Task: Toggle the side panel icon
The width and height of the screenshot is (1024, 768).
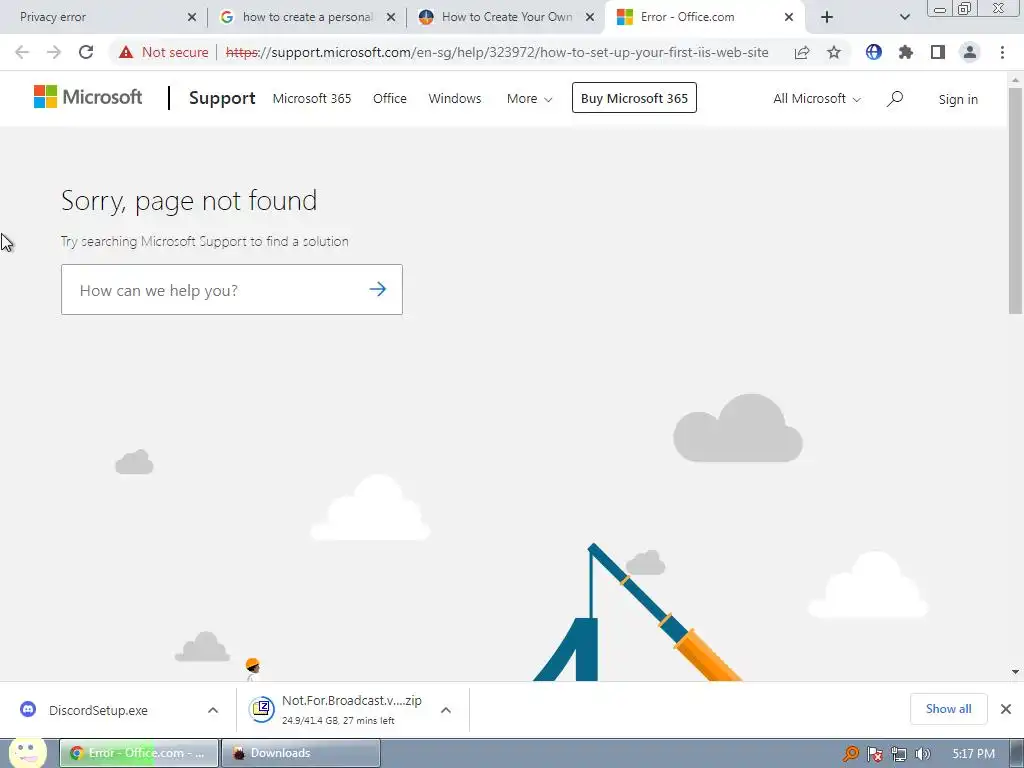Action: (938, 52)
